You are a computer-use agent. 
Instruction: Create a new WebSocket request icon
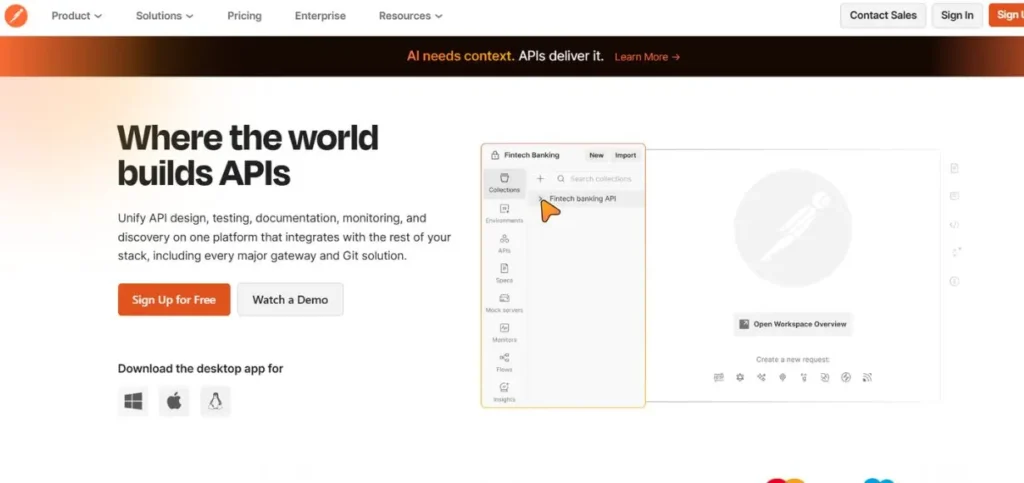coord(825,377)
